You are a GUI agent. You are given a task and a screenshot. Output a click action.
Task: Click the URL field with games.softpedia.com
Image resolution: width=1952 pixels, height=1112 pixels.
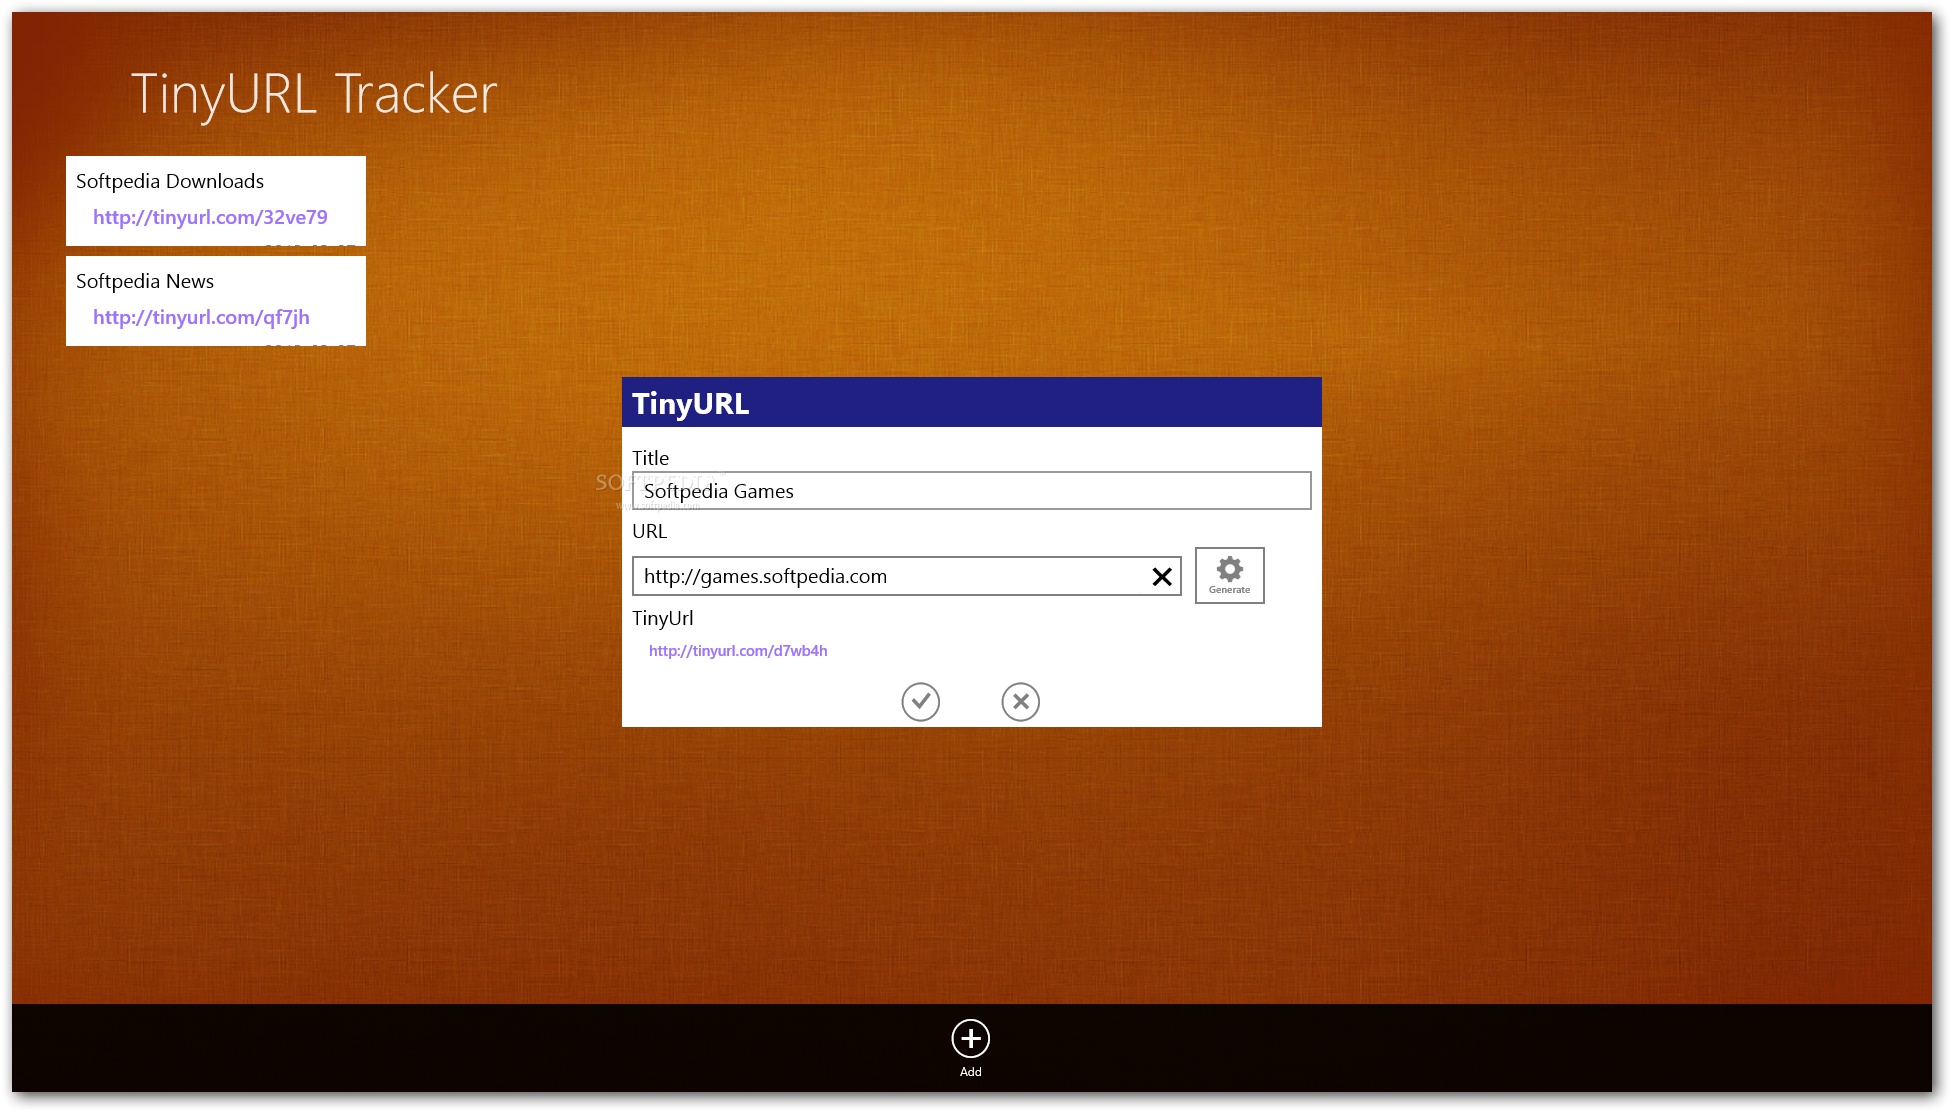pos(906,576)
